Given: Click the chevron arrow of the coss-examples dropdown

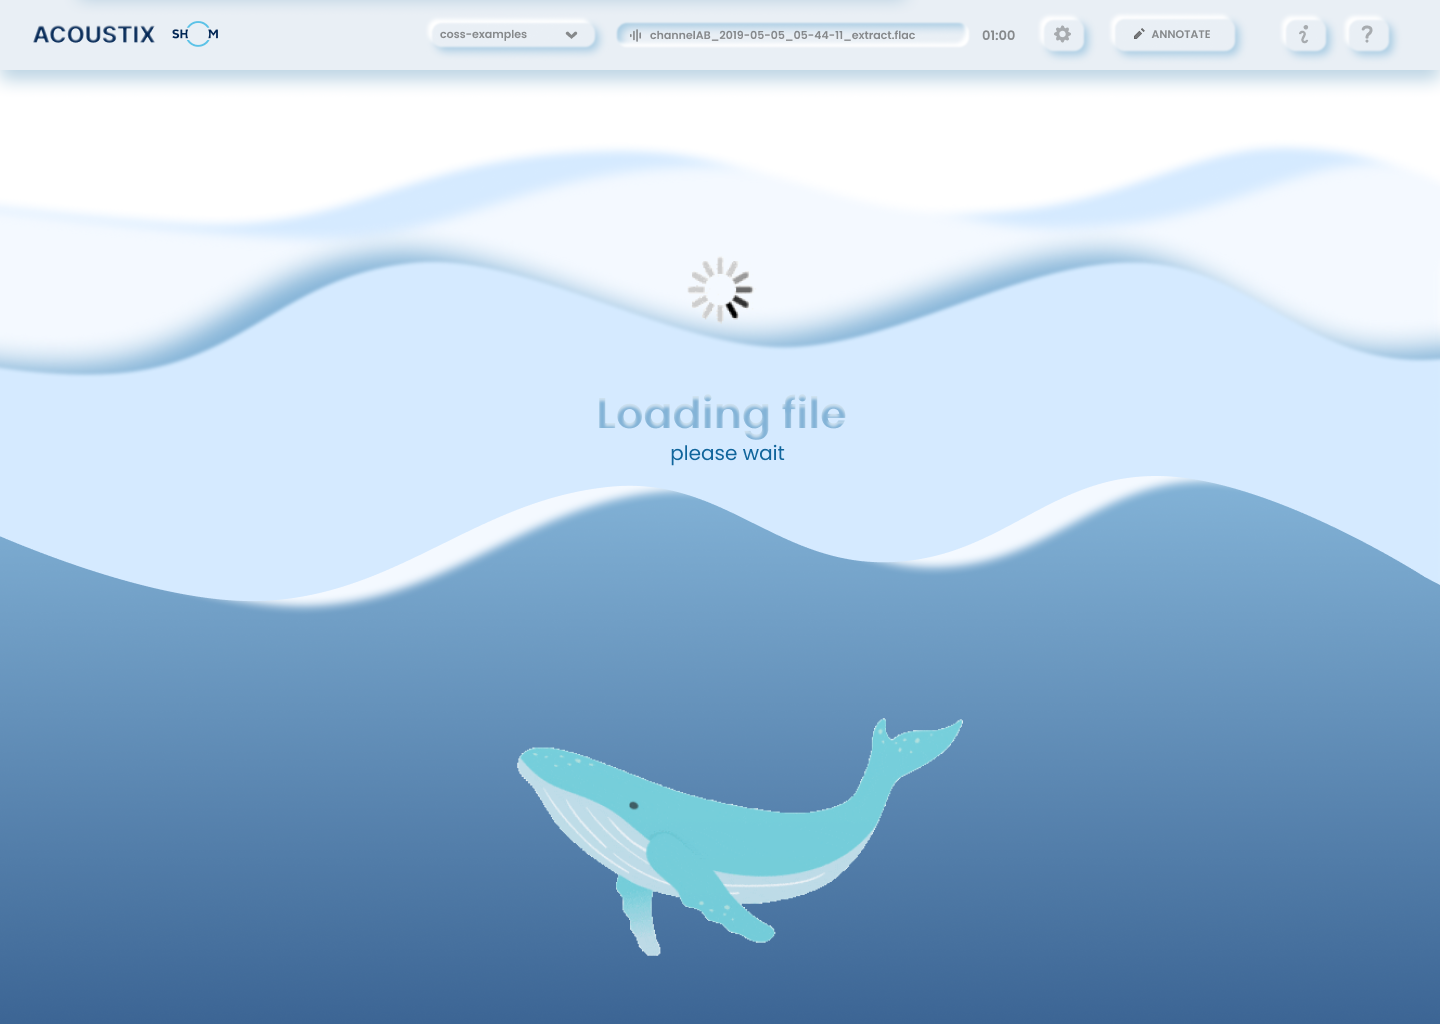Looking at the screenshot, I should coord(571,35).
